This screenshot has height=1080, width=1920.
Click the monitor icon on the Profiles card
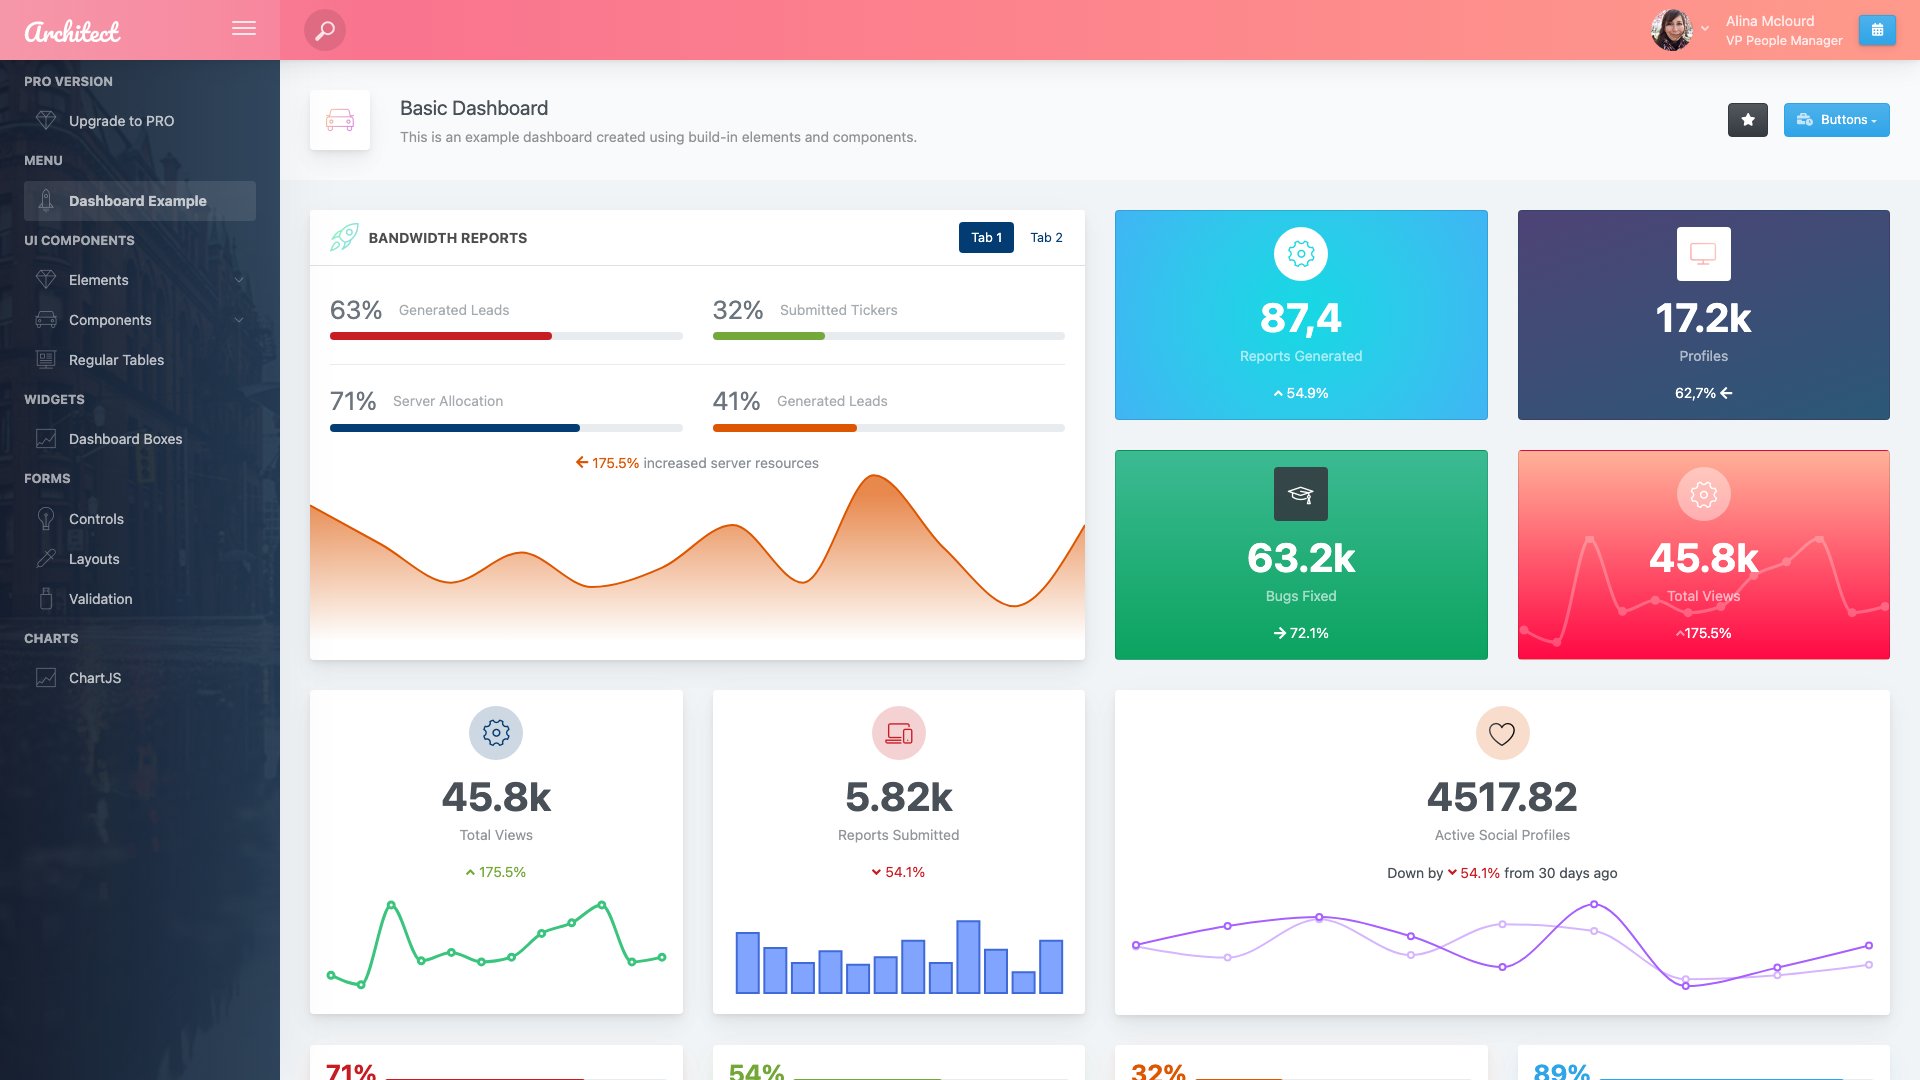pyautogui.click(x=1703, y=254)
